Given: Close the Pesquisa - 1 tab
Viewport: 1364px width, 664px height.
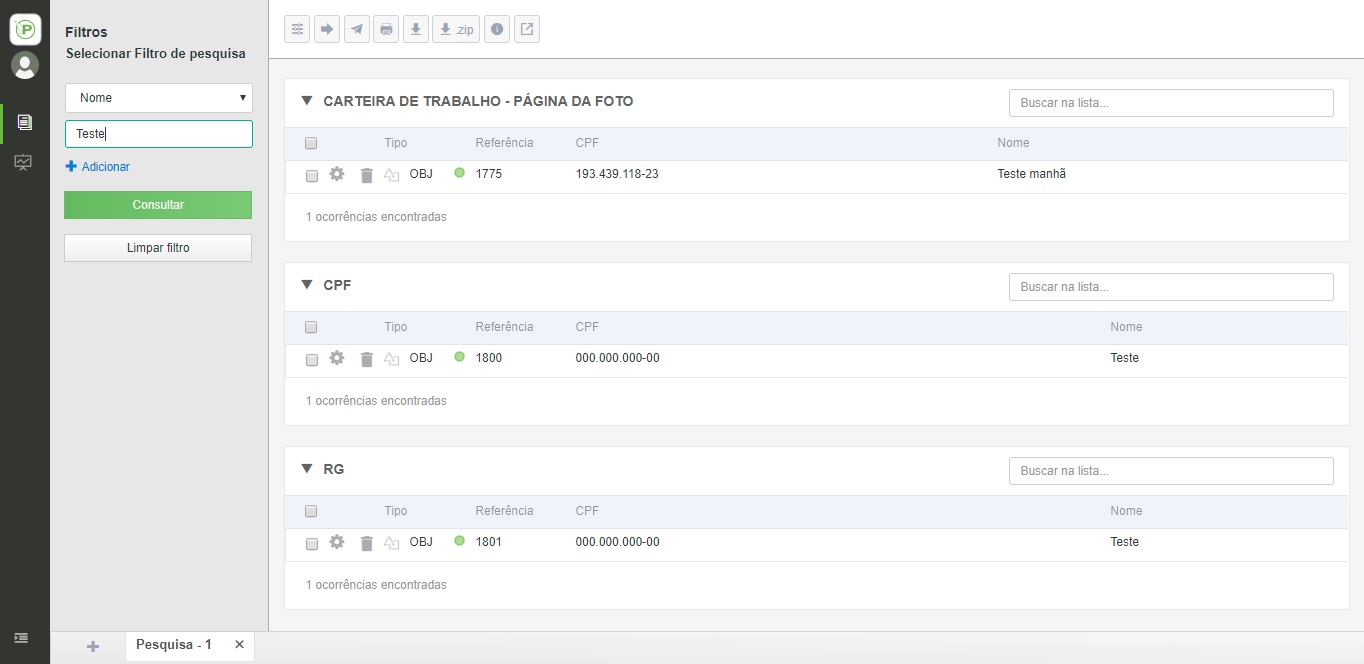Looking at the screenshot, I should coord(239,645).
